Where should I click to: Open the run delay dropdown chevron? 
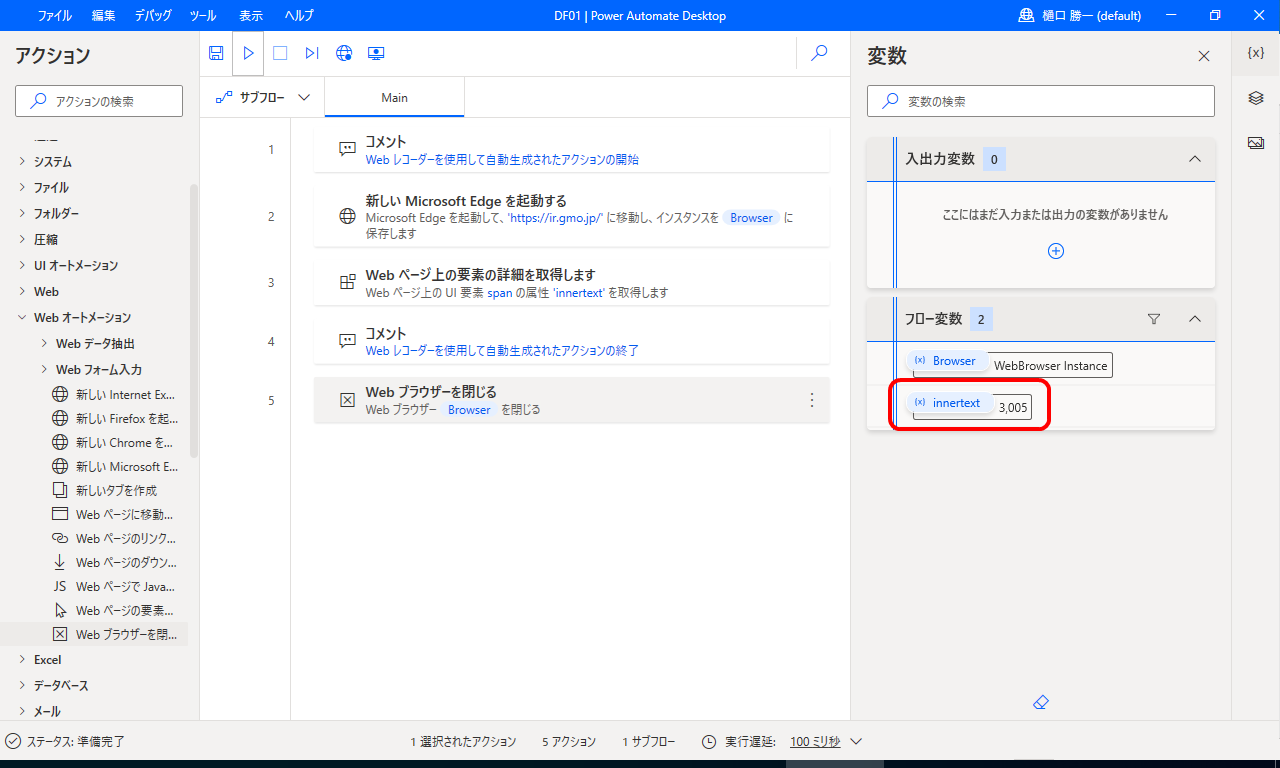(x=856, y=742)
